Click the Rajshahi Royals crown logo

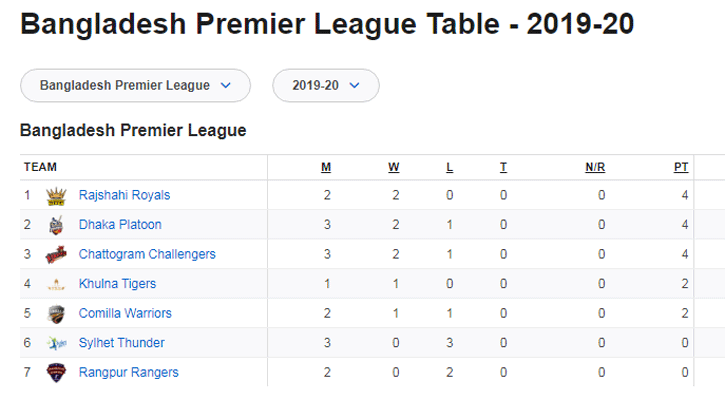(x=56, y=196)
